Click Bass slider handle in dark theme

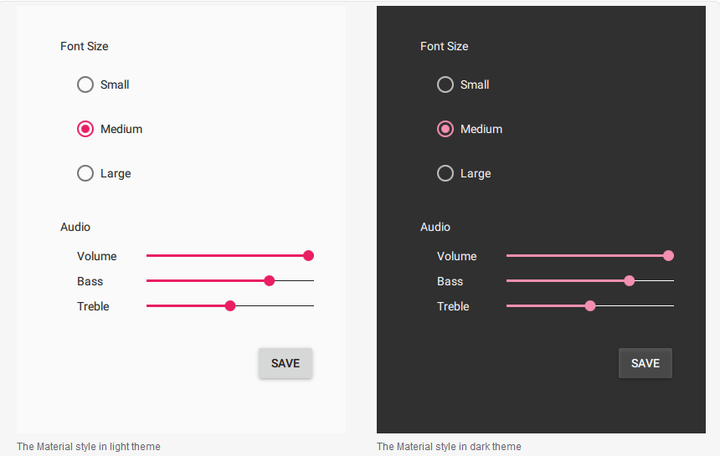point(629,281)
